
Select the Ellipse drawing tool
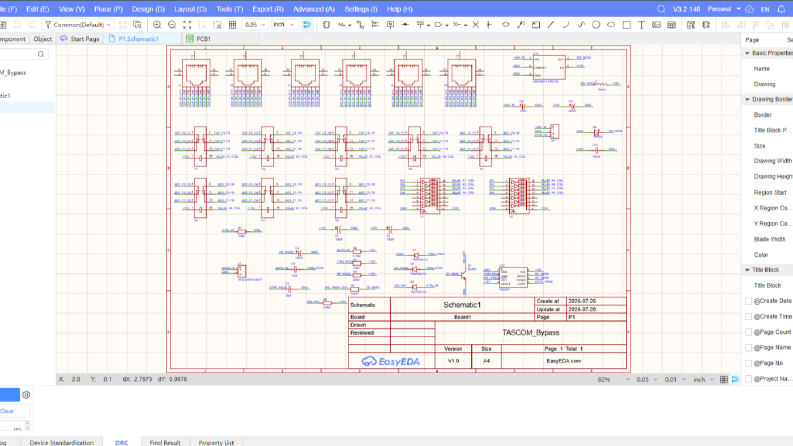[x=611, y=25]
